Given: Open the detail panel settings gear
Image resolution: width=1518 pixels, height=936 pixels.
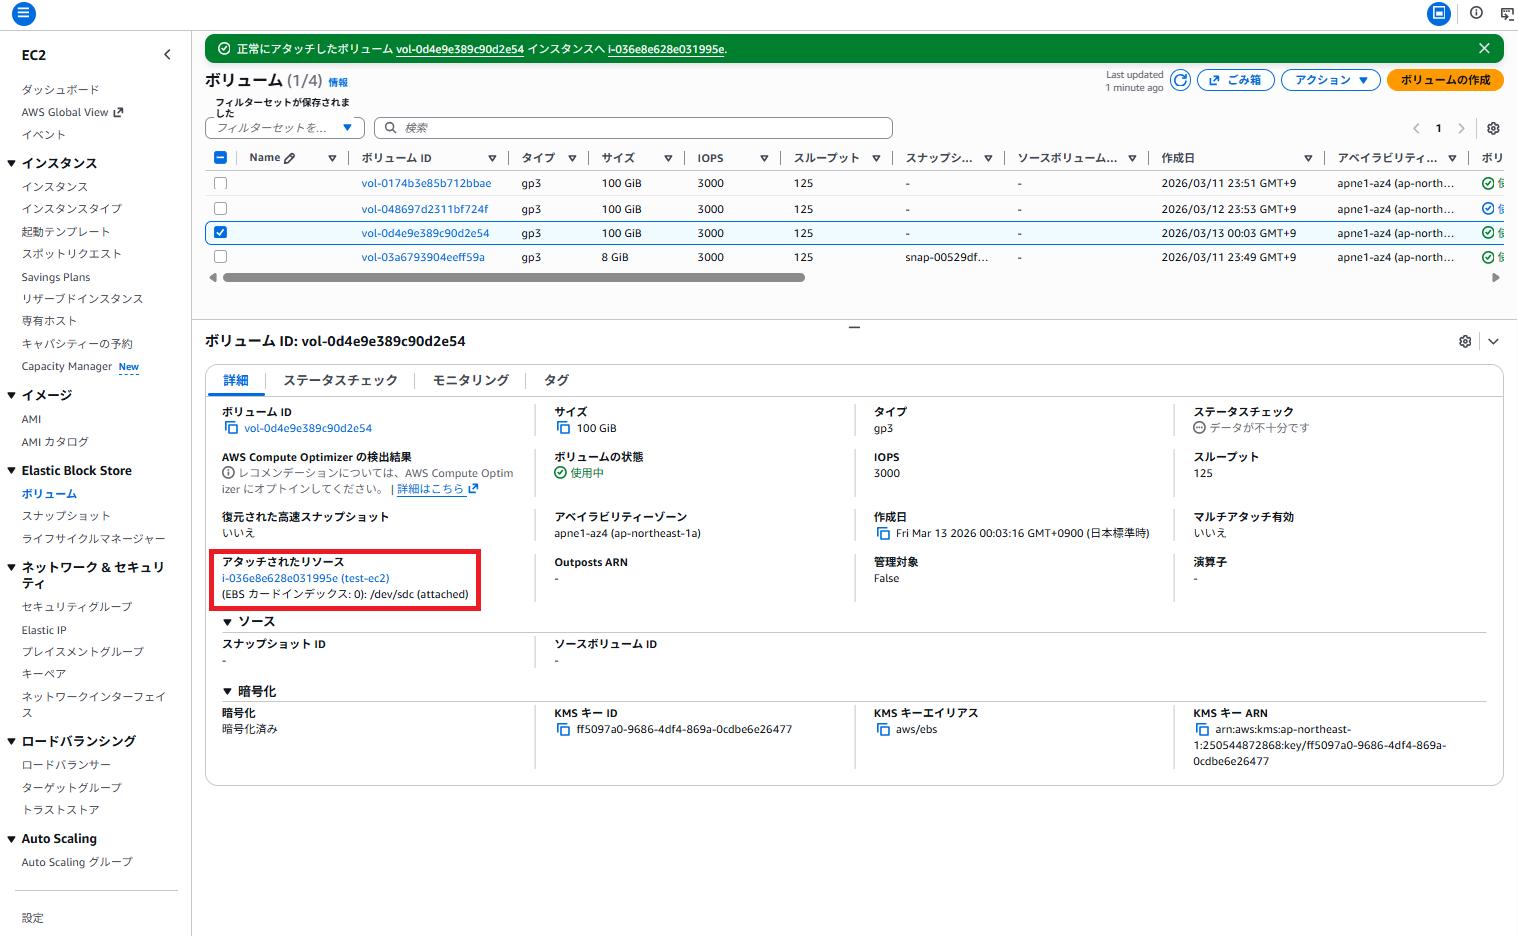Looking at the screenshot, I should click(x=1465, y=341).
